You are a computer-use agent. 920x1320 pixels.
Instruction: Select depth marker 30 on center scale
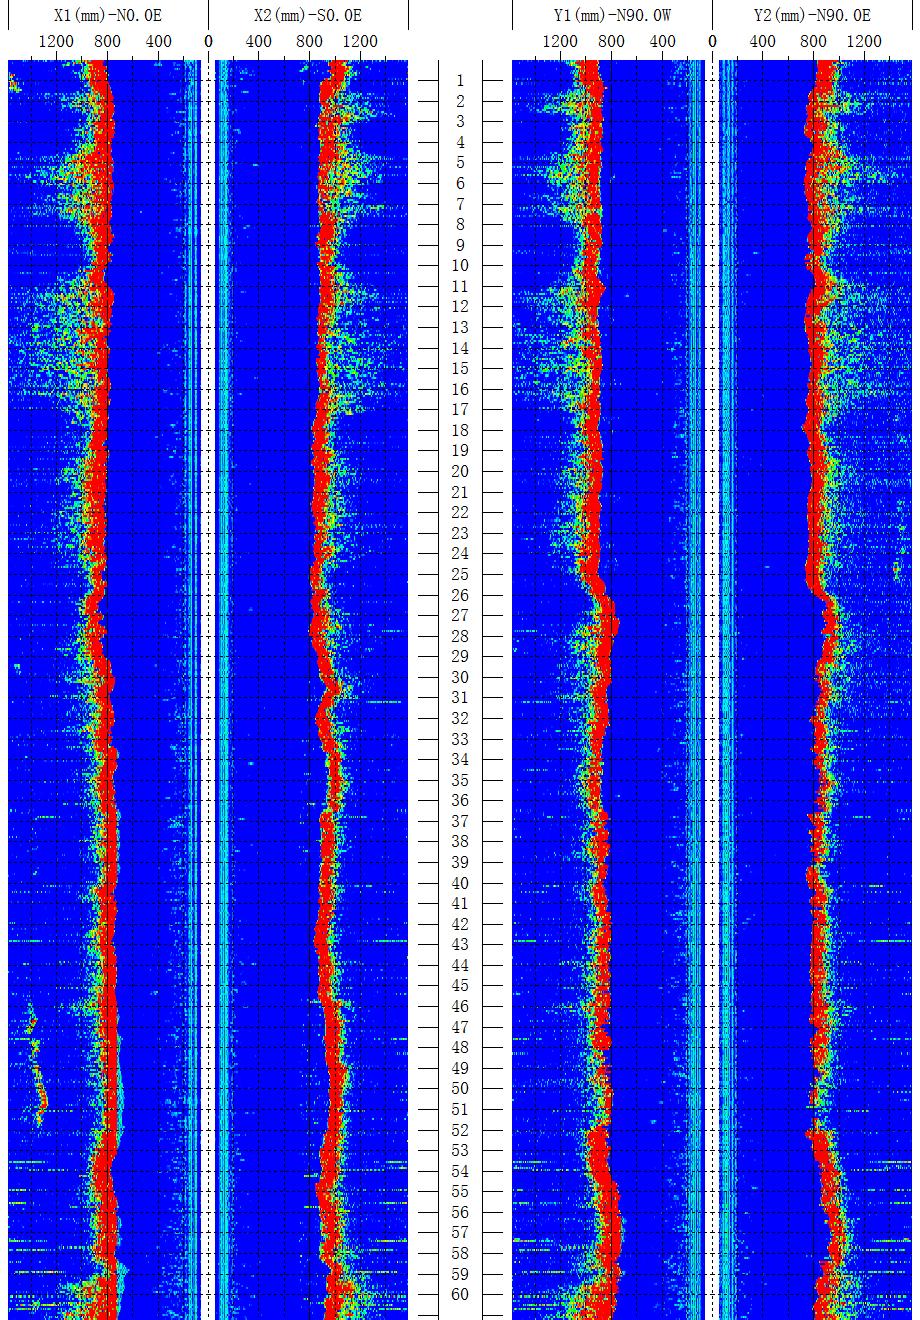460,677
